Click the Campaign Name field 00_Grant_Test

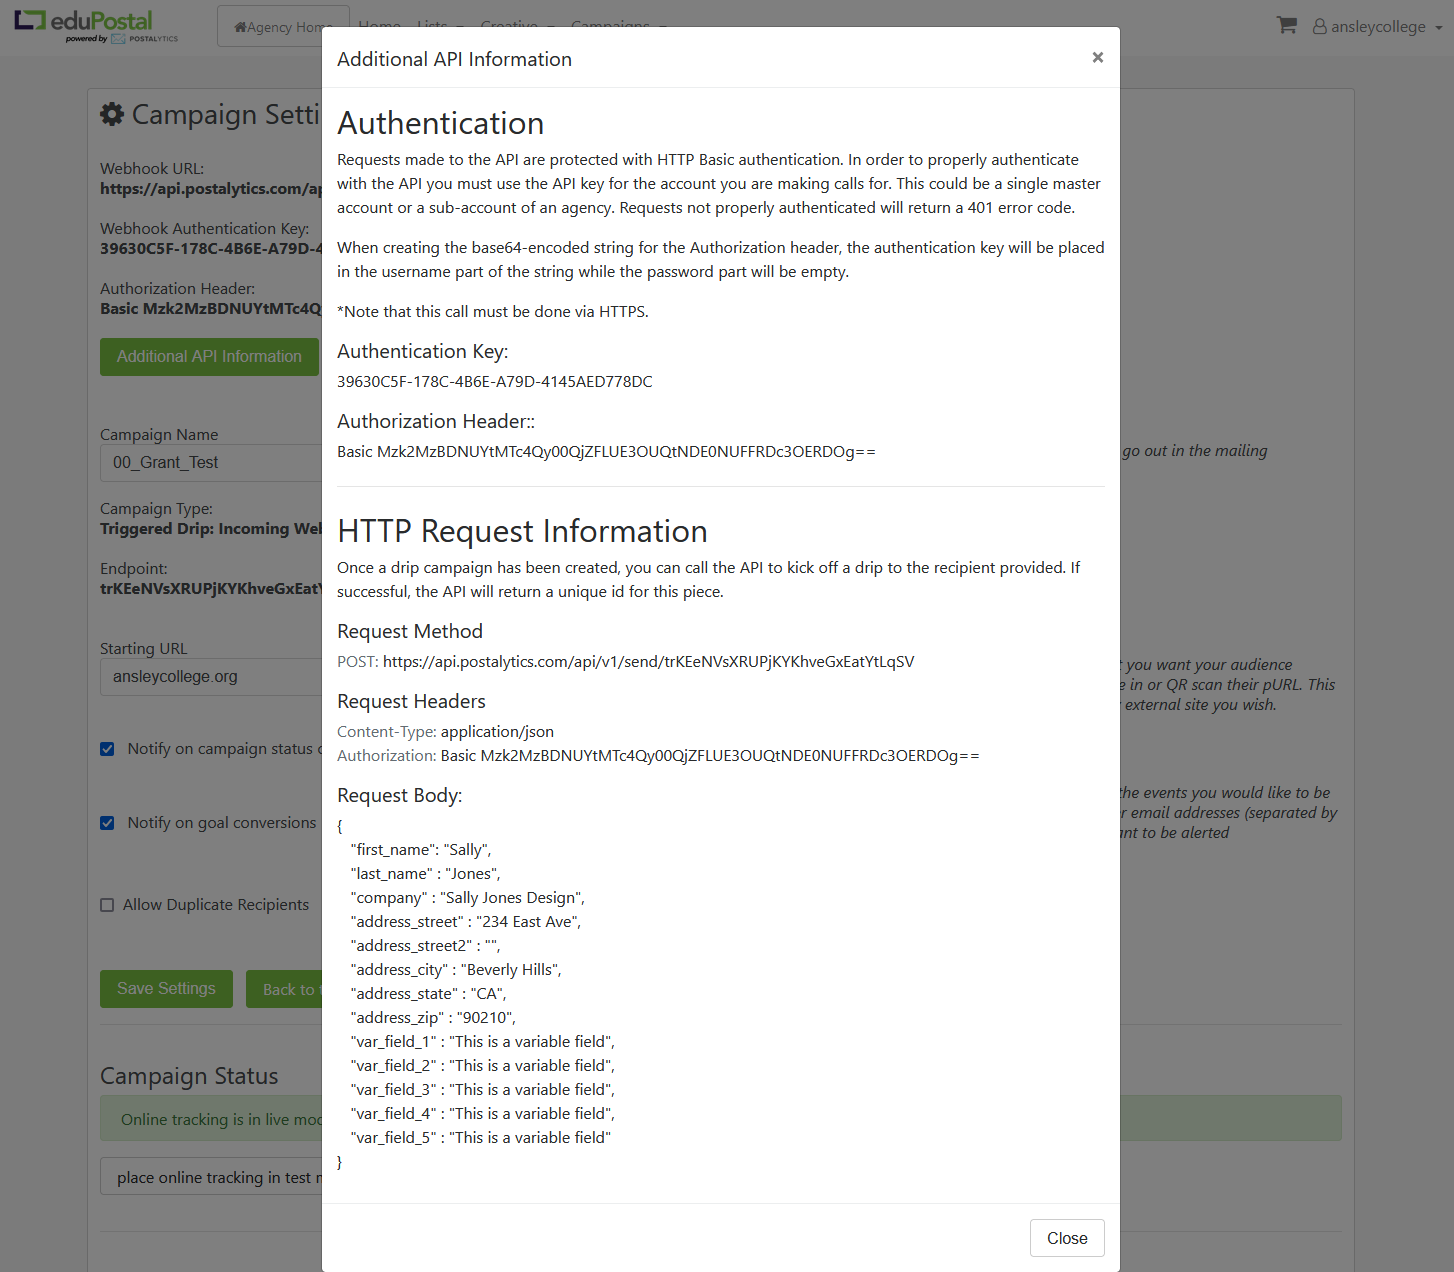click(211, 463)
